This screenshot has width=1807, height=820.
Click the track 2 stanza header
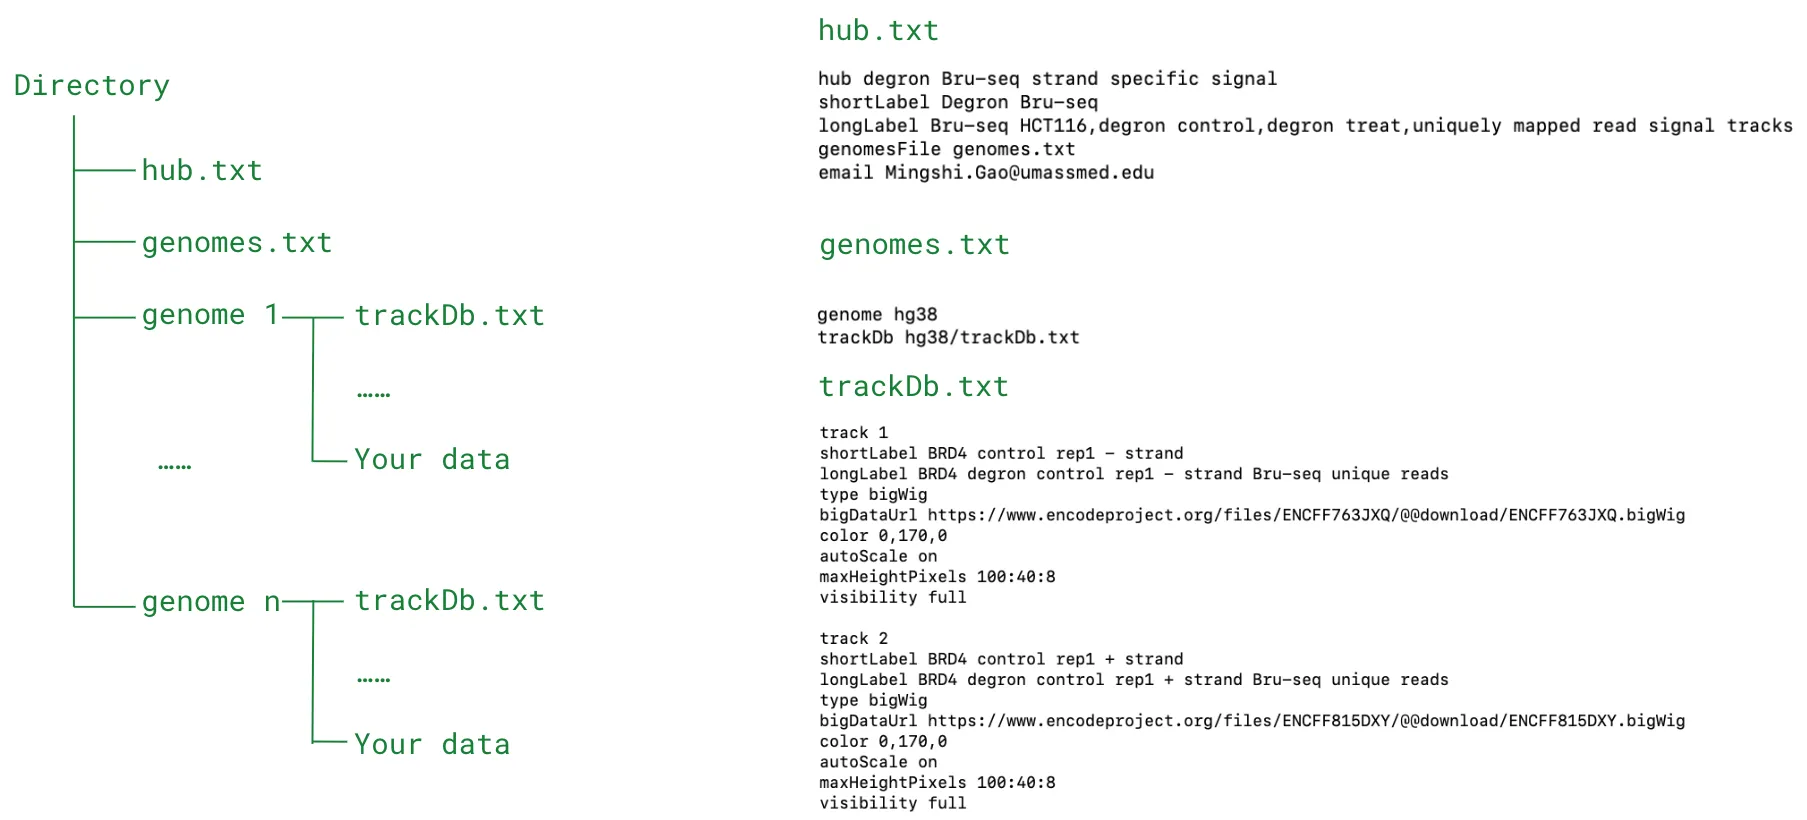[x=853, y=639]
